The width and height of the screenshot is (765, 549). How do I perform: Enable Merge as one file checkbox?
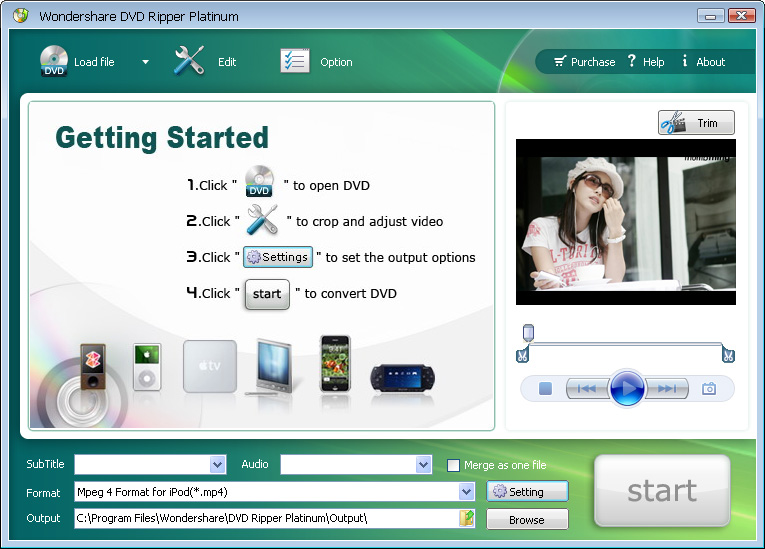click(454, 465)
